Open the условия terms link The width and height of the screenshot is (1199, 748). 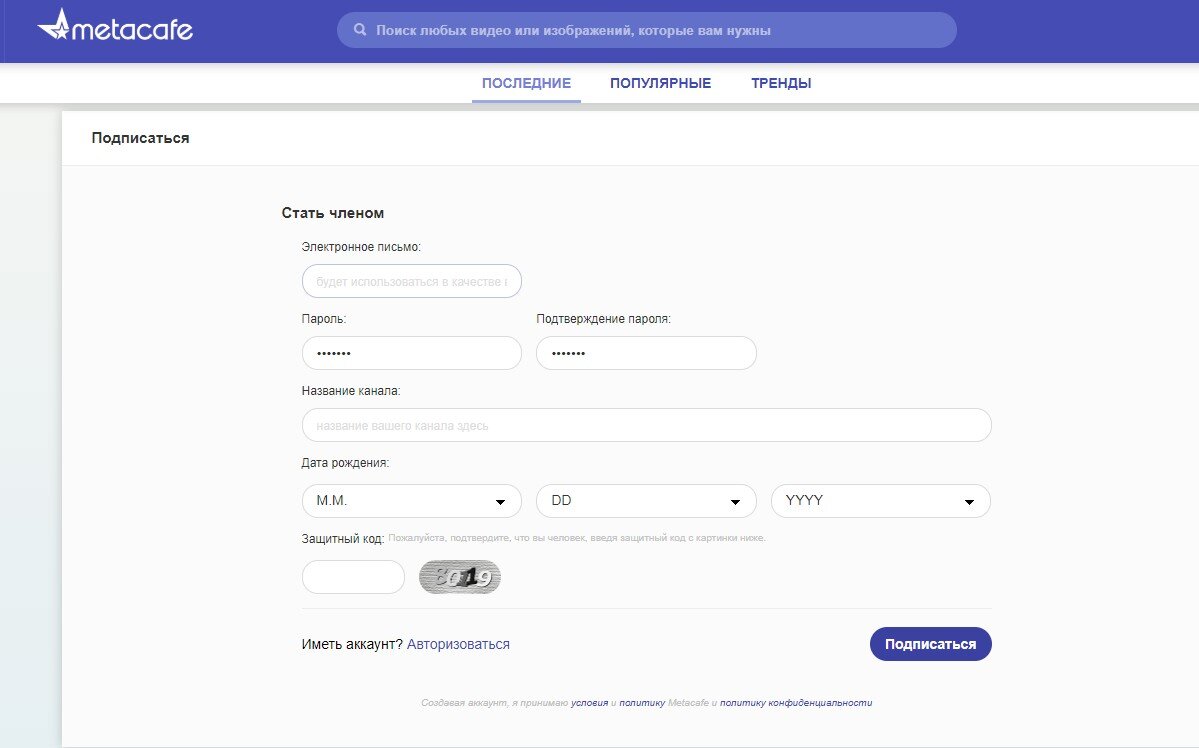point(589,703)
